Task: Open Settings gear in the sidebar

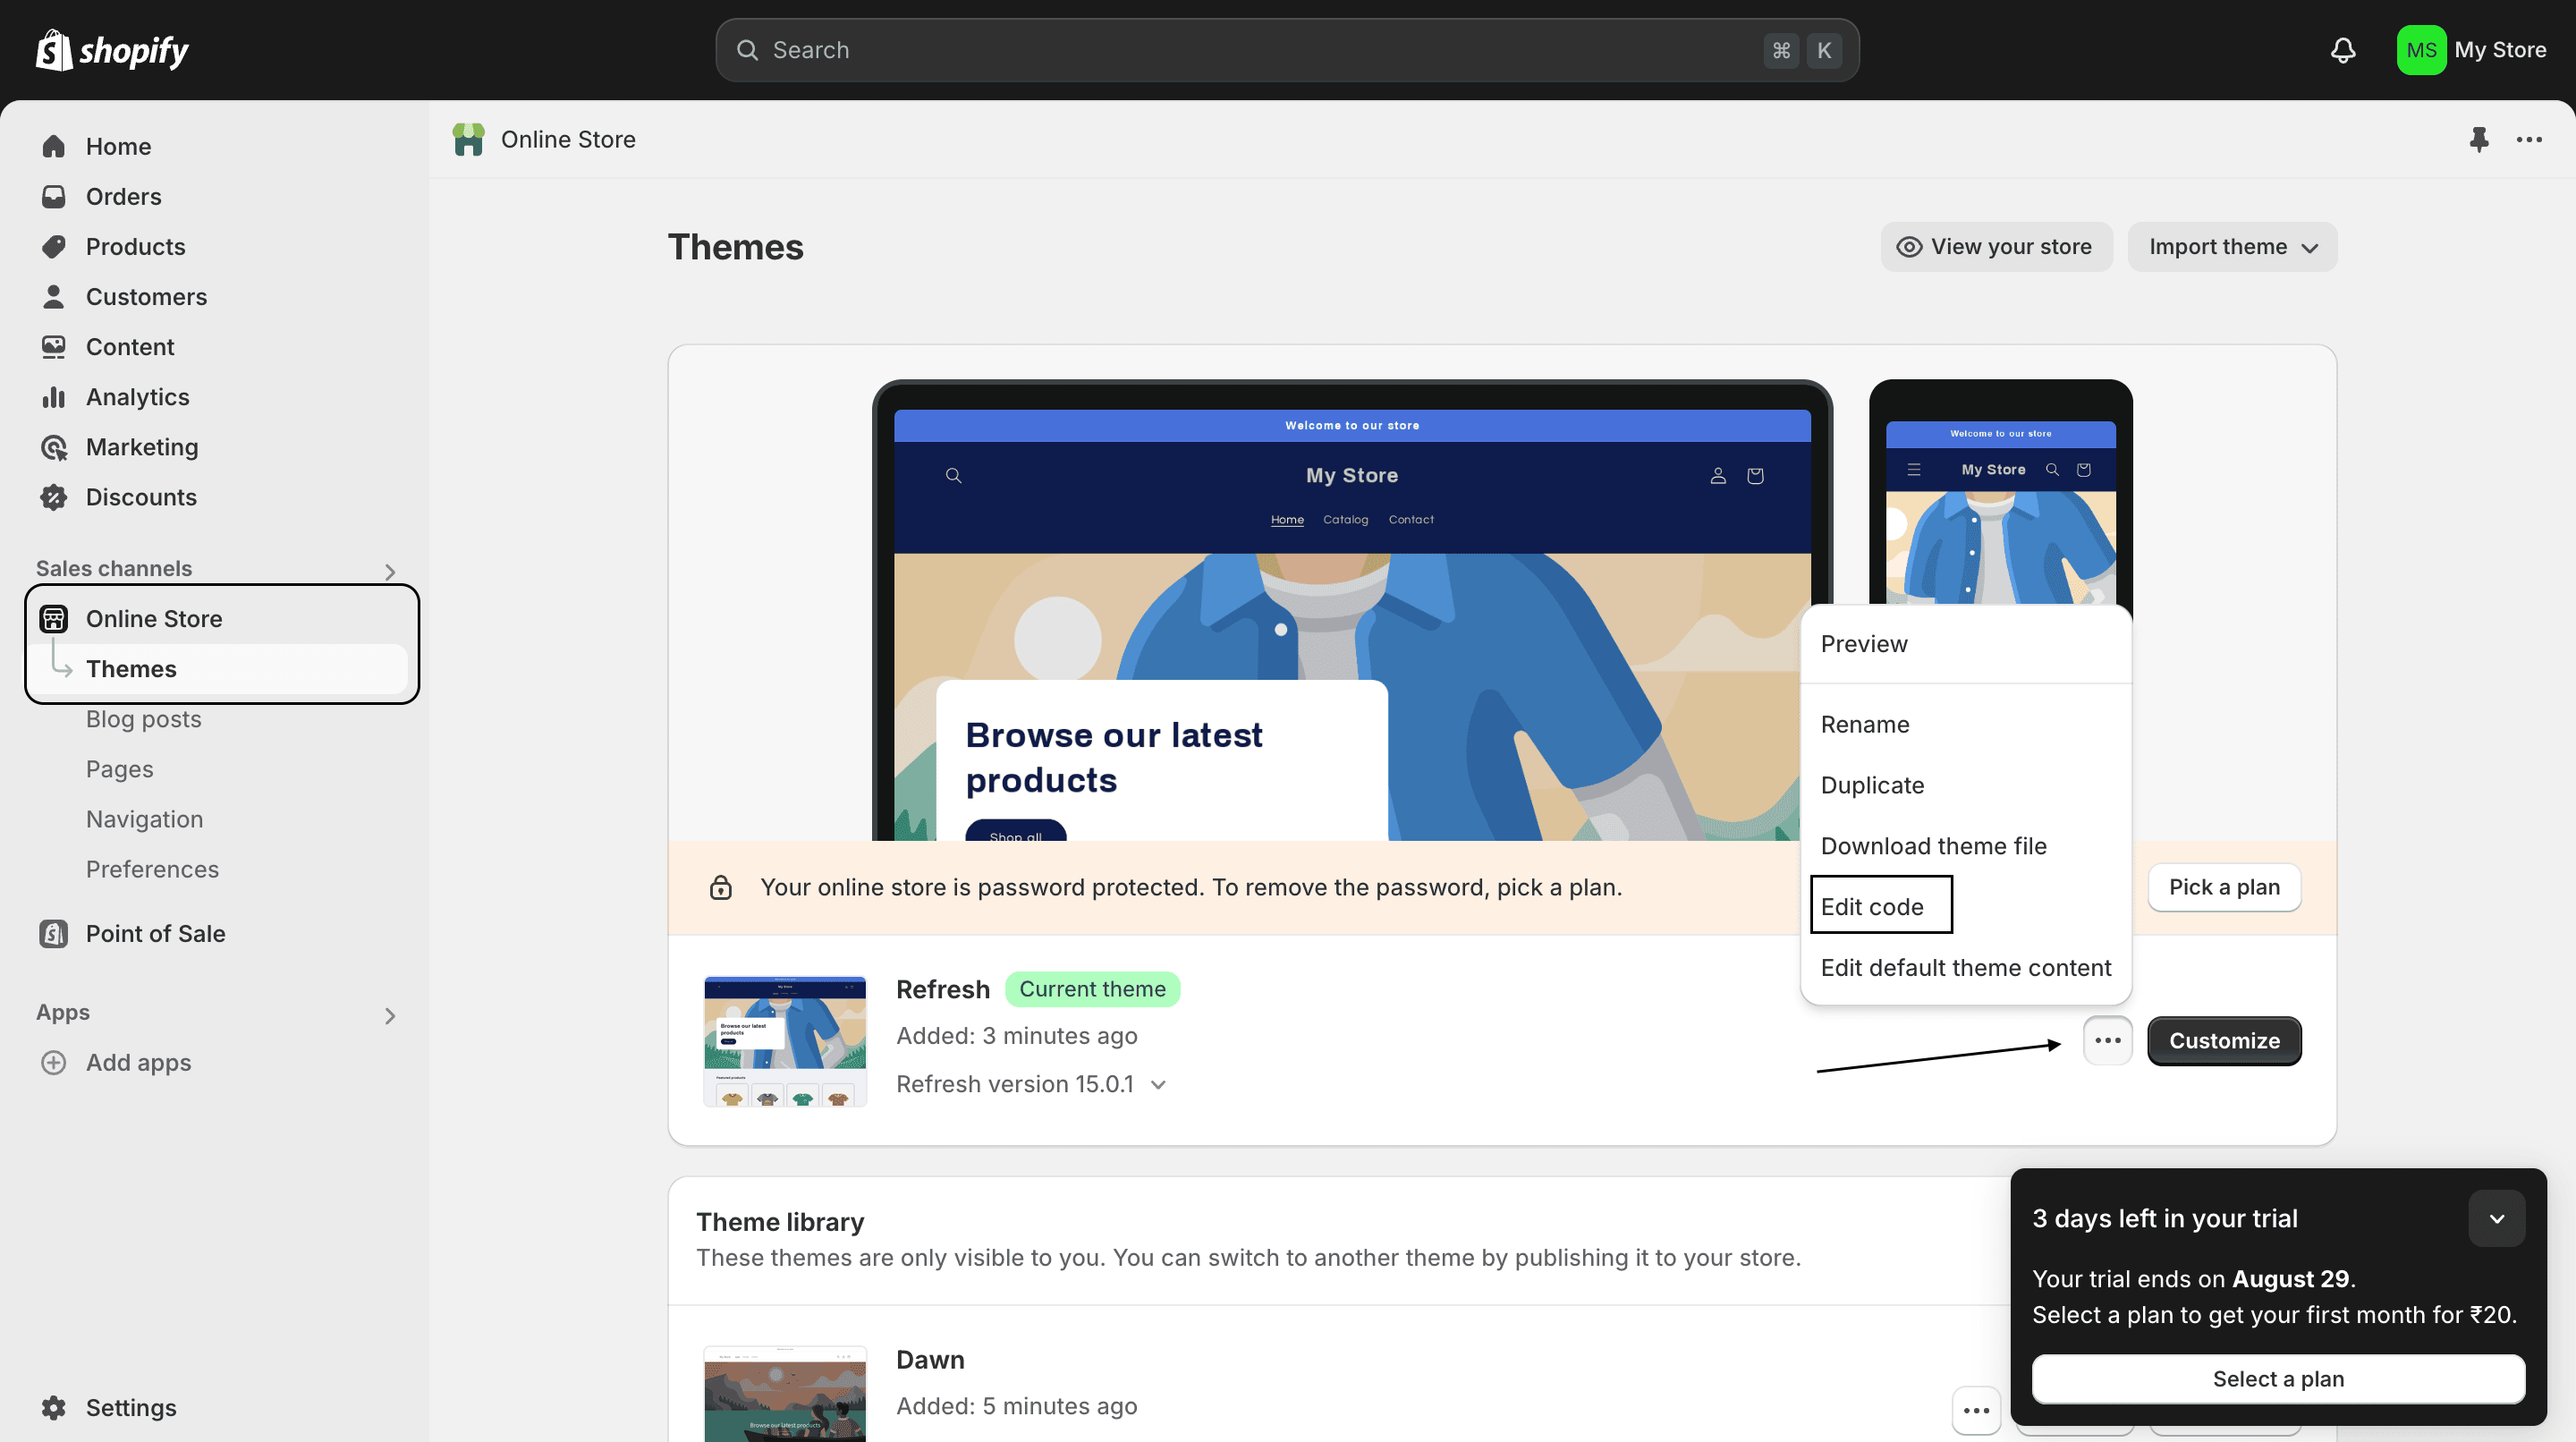Action: coord(54,1407)
